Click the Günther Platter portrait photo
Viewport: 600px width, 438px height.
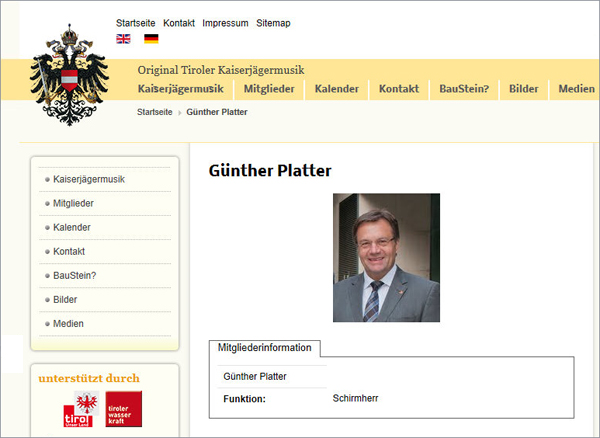point(386,257)
